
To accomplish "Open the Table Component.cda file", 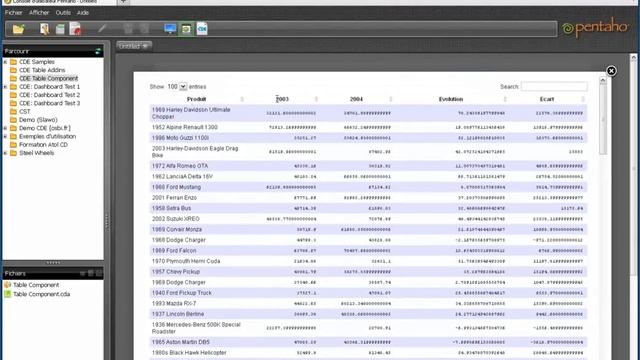I will tap(41, 294).
